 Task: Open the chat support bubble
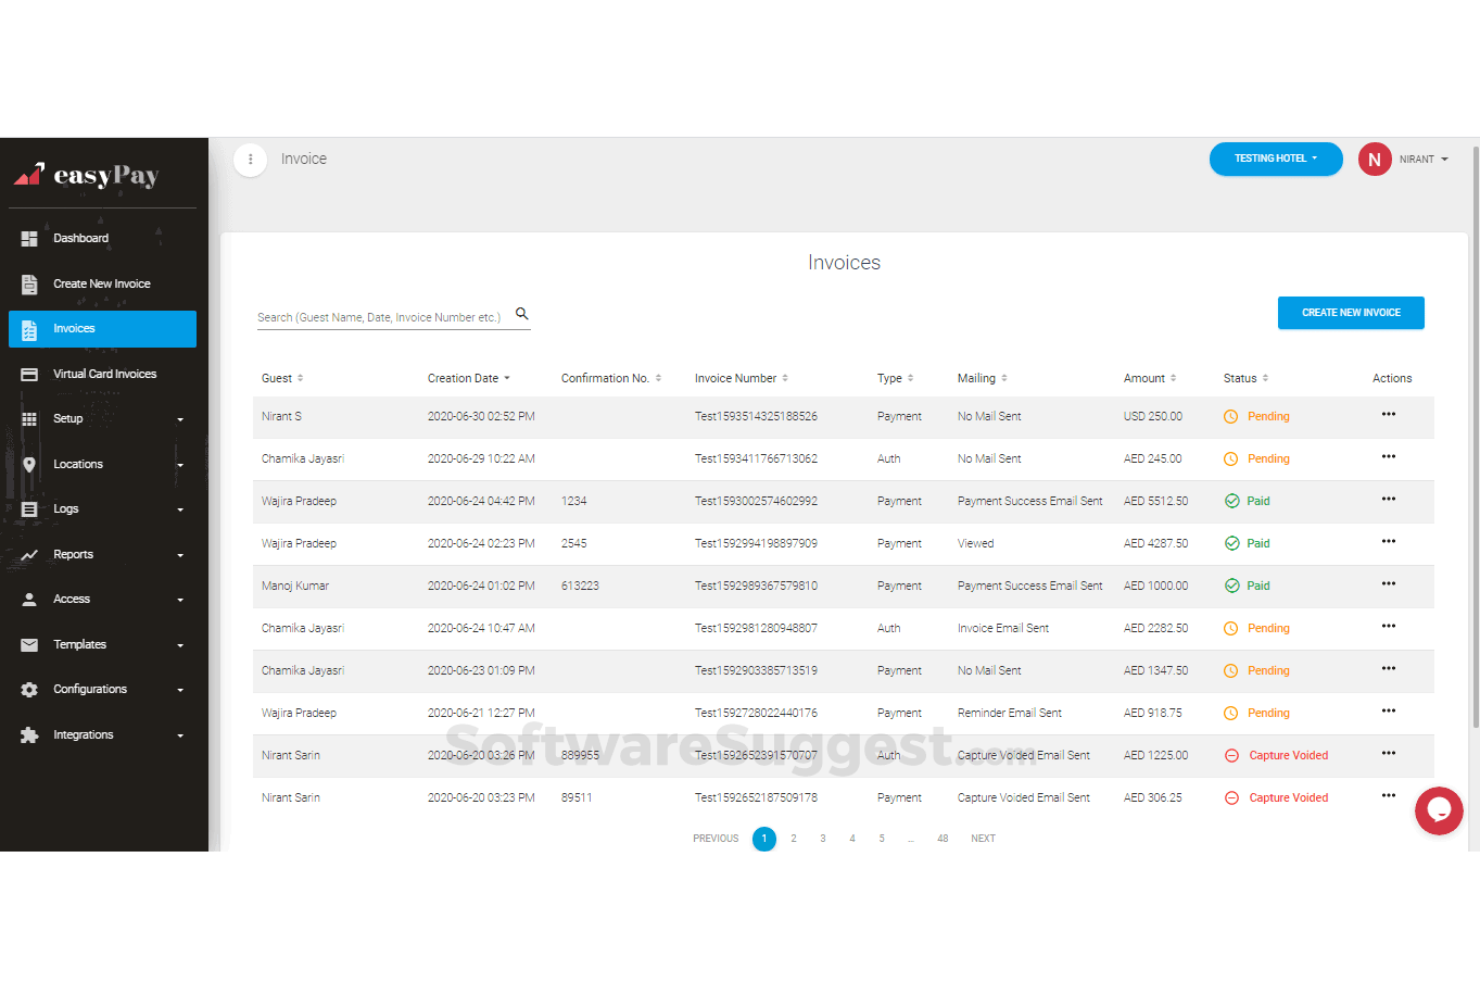point(1438,810)
